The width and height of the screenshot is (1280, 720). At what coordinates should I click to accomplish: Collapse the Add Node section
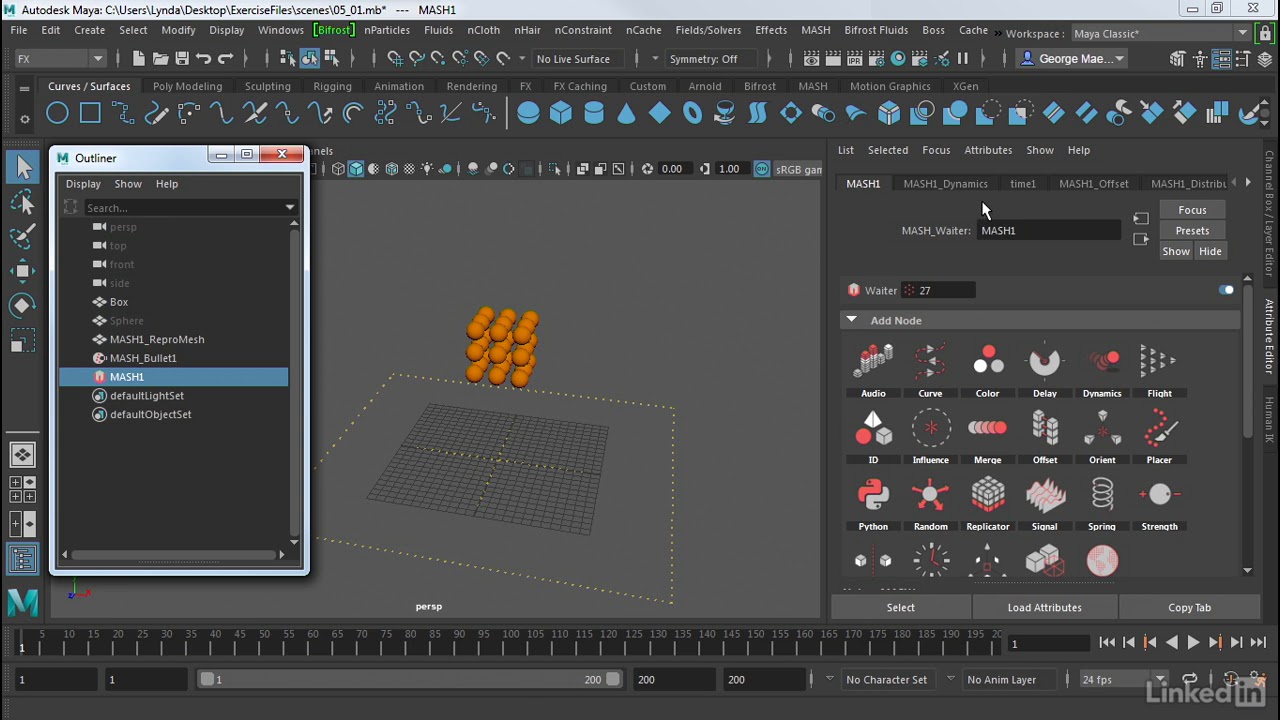pyautogui.click(x=851, y=320)
